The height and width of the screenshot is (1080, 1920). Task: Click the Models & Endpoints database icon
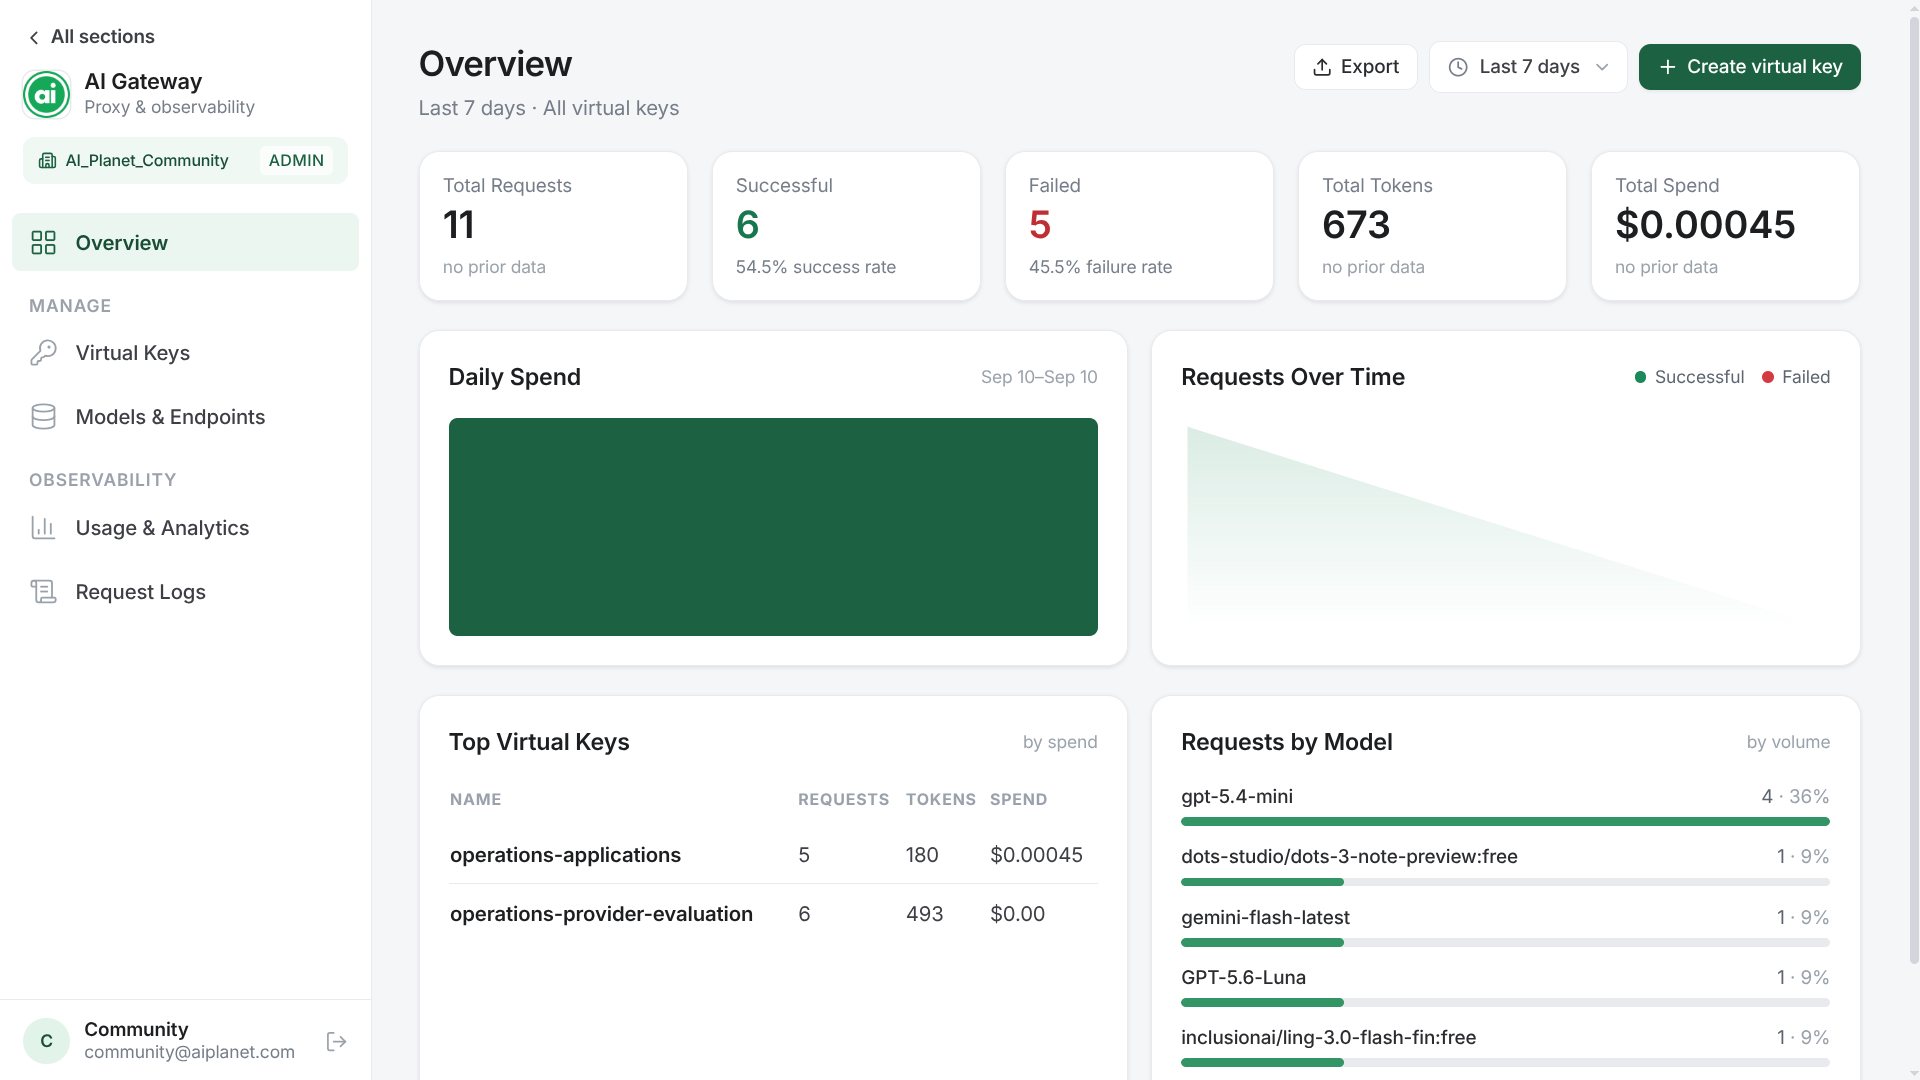coord(43,417)
